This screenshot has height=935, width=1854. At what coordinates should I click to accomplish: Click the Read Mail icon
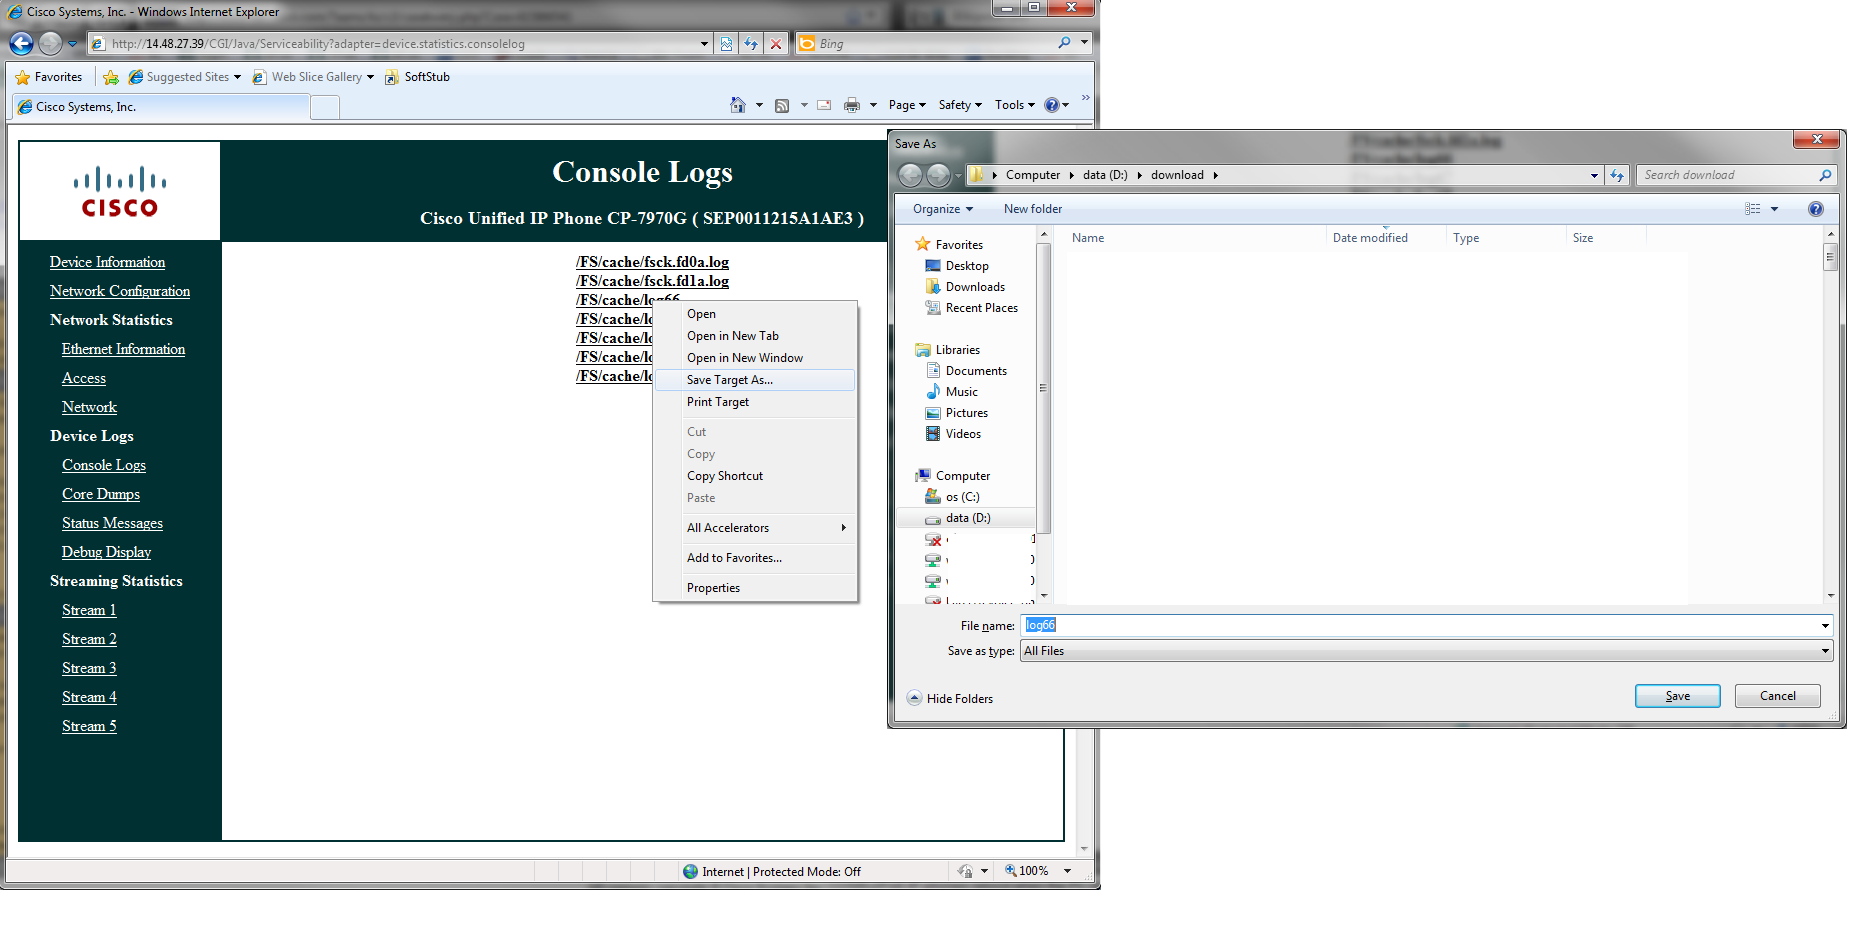click(824, 105)
